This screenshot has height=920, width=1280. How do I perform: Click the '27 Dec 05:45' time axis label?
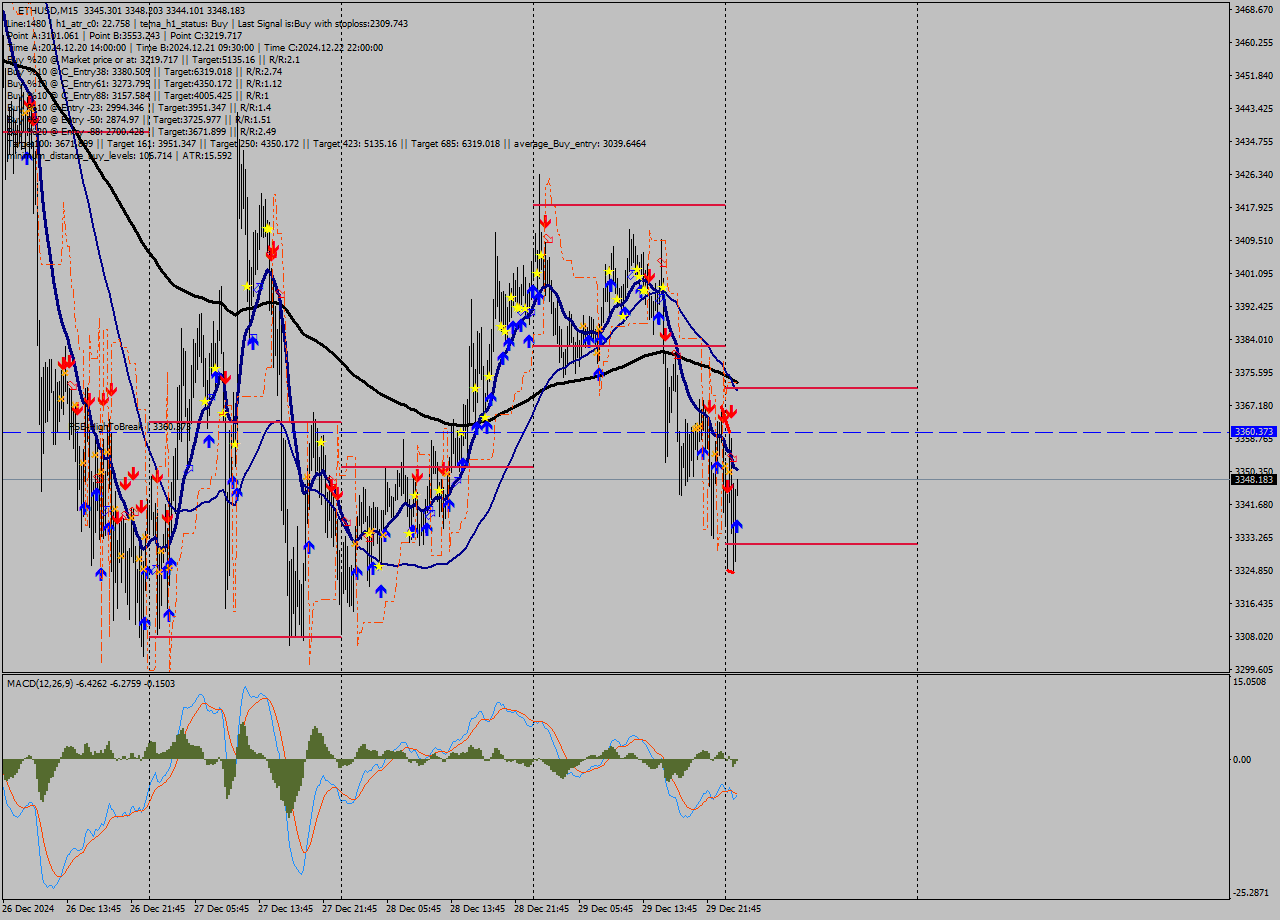click(222, 909)
